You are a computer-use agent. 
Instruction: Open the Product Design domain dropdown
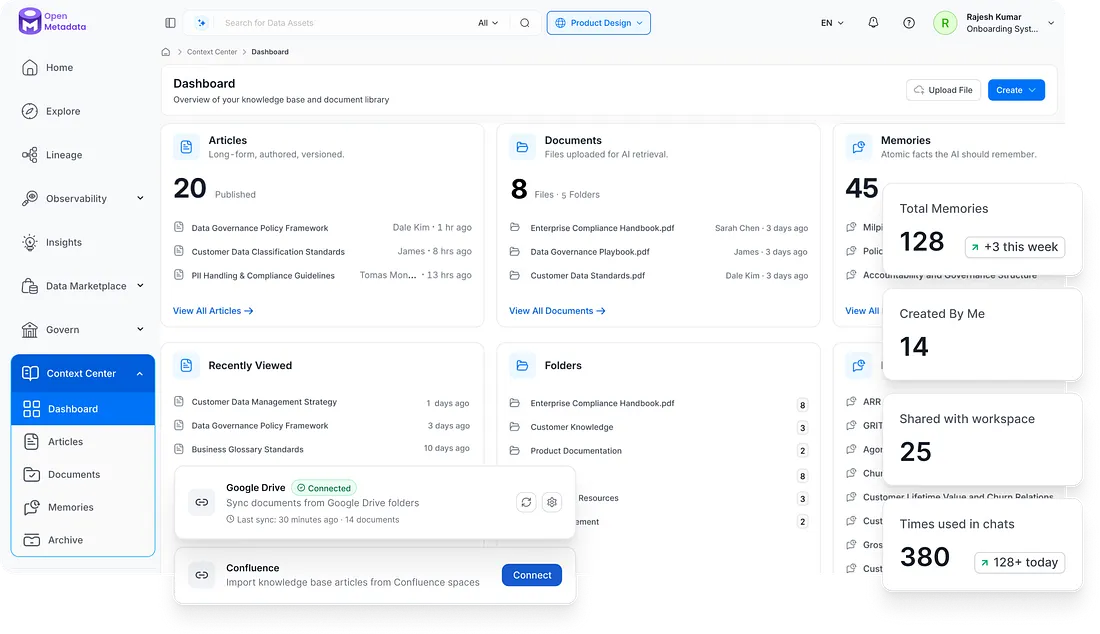point(598,23)
